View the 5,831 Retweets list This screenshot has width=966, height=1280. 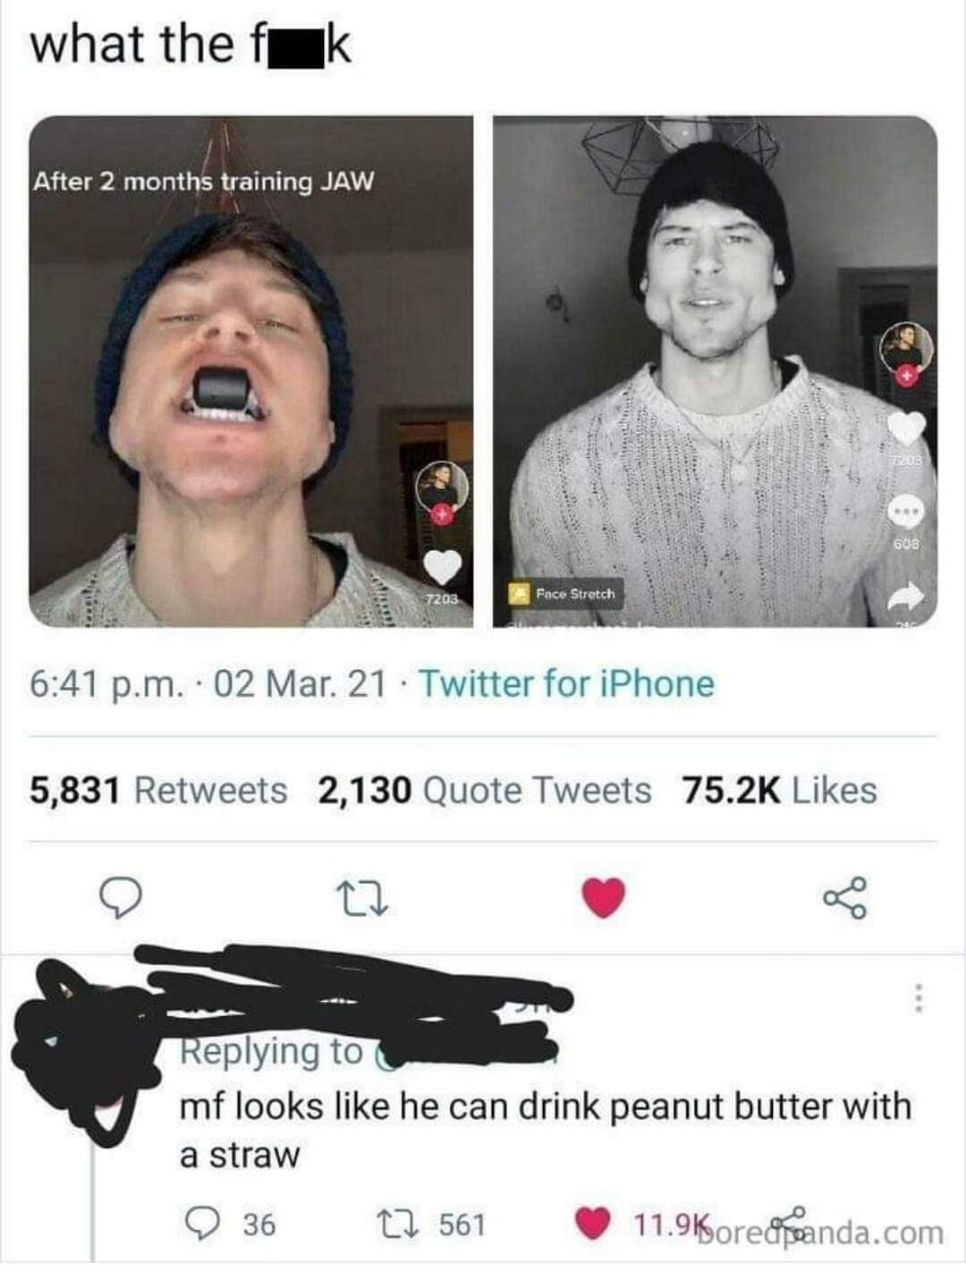[158, 790]
